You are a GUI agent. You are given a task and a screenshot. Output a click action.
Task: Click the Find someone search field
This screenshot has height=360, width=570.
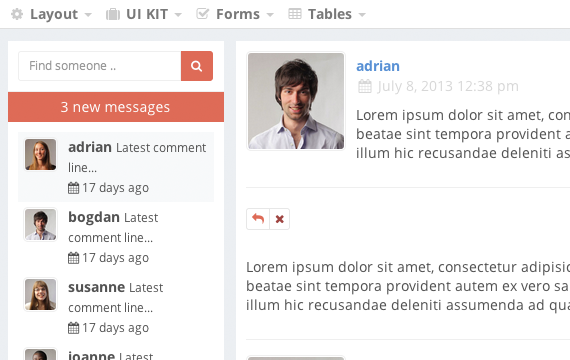click(100, 66)
